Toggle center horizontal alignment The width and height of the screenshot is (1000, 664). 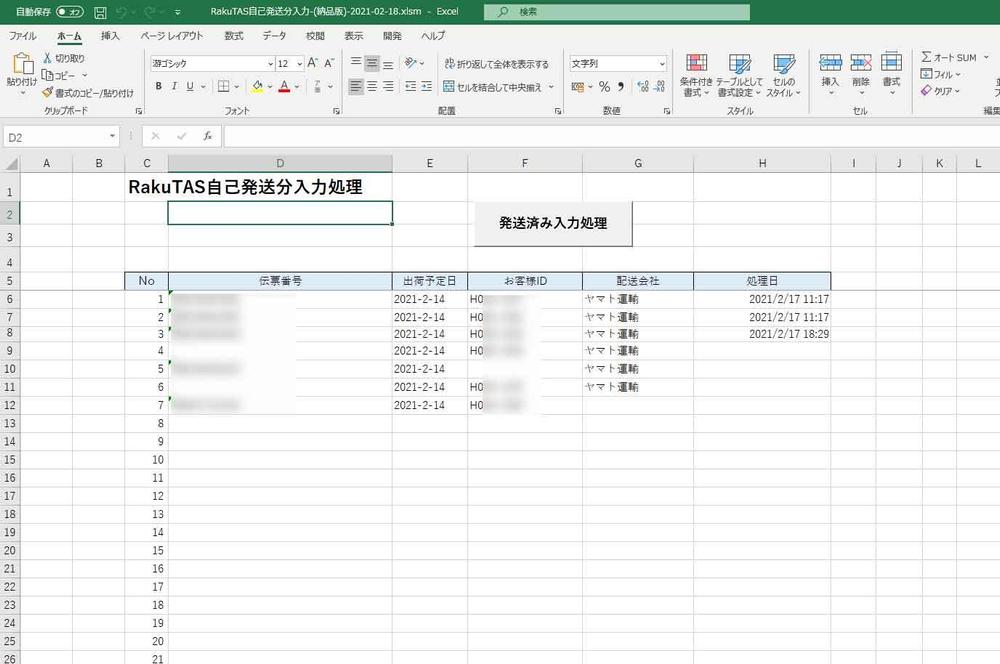[x=372, y=86]
